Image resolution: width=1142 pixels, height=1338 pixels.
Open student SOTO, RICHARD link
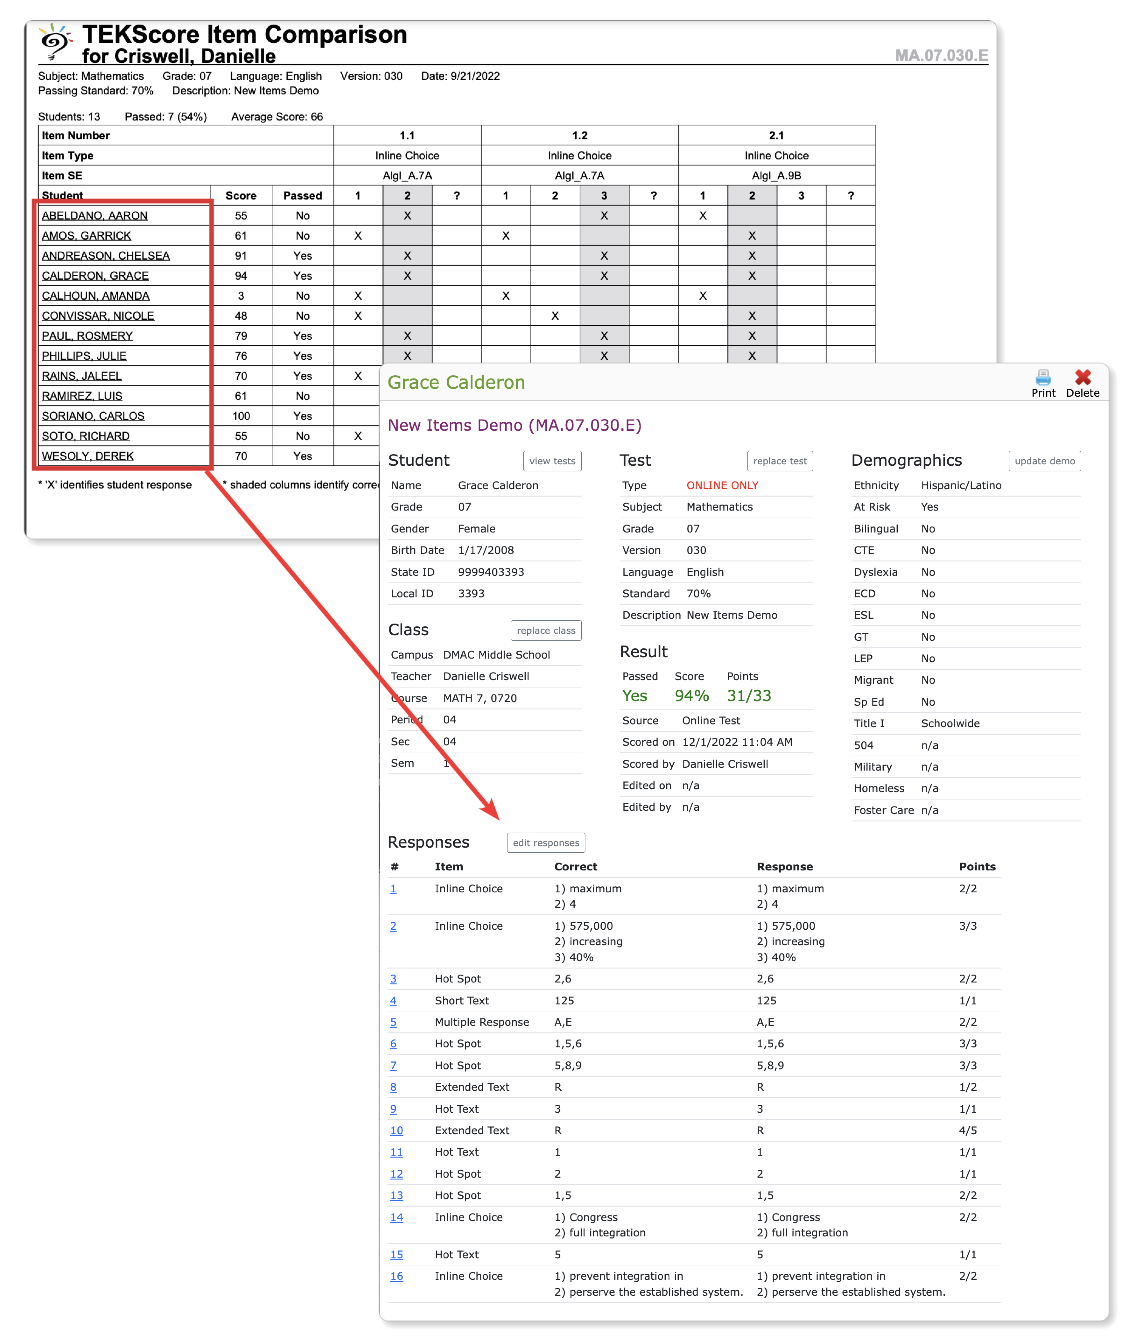(86, 436)
